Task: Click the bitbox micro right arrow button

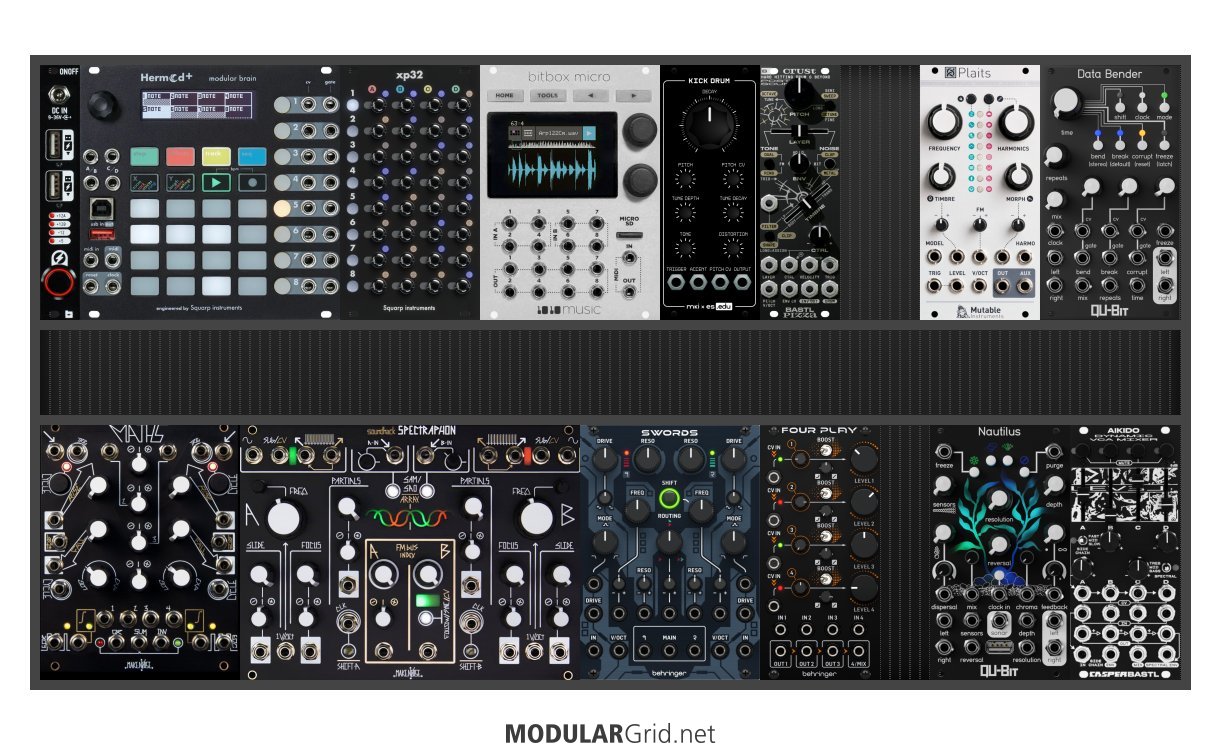Action: pos(633,95)
